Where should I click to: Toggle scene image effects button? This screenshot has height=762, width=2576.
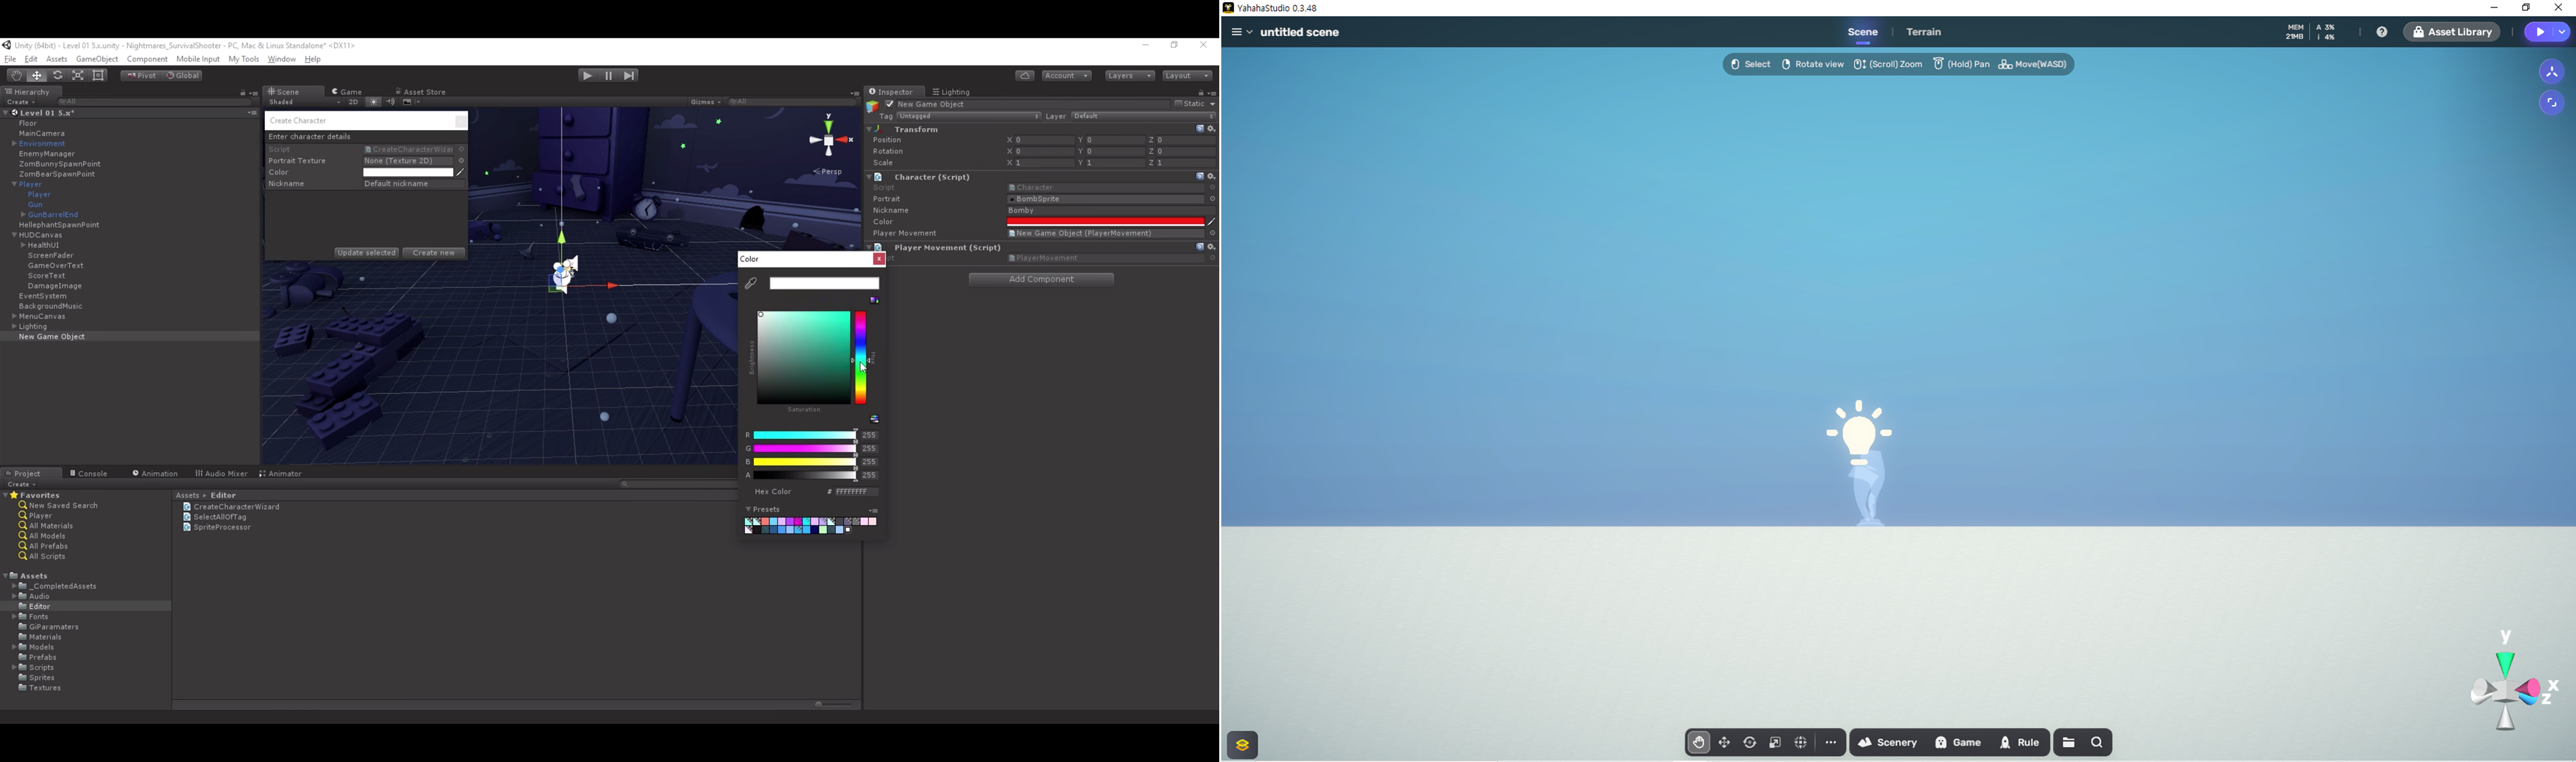tap(407, 102)
